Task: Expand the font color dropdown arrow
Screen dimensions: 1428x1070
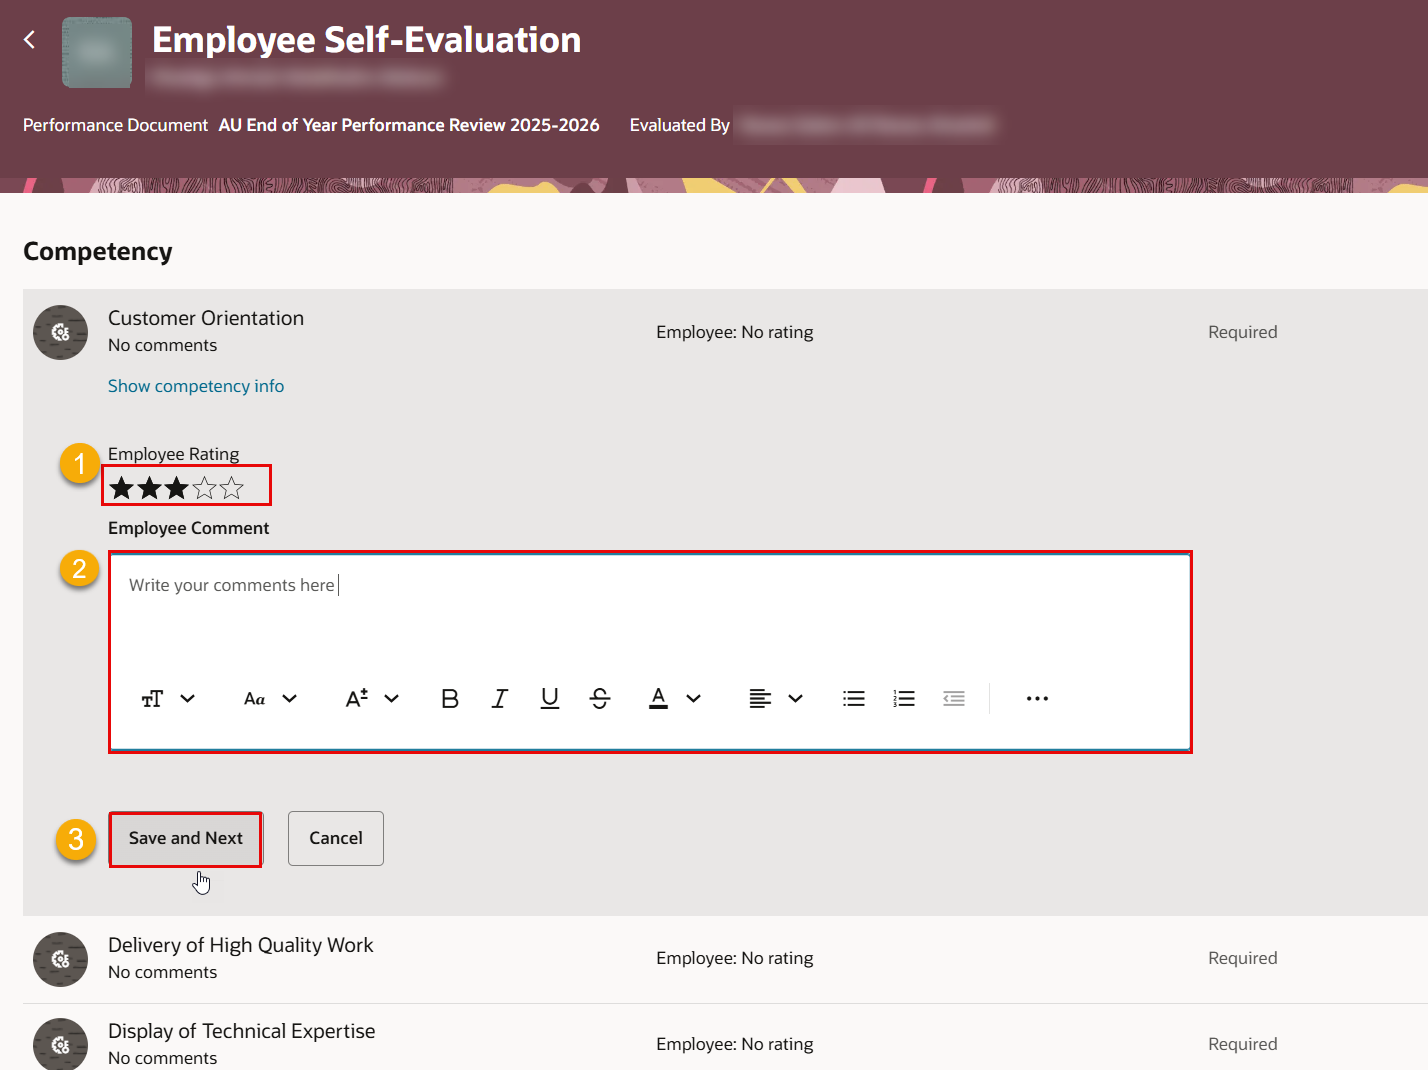Action: coord(694,699)
